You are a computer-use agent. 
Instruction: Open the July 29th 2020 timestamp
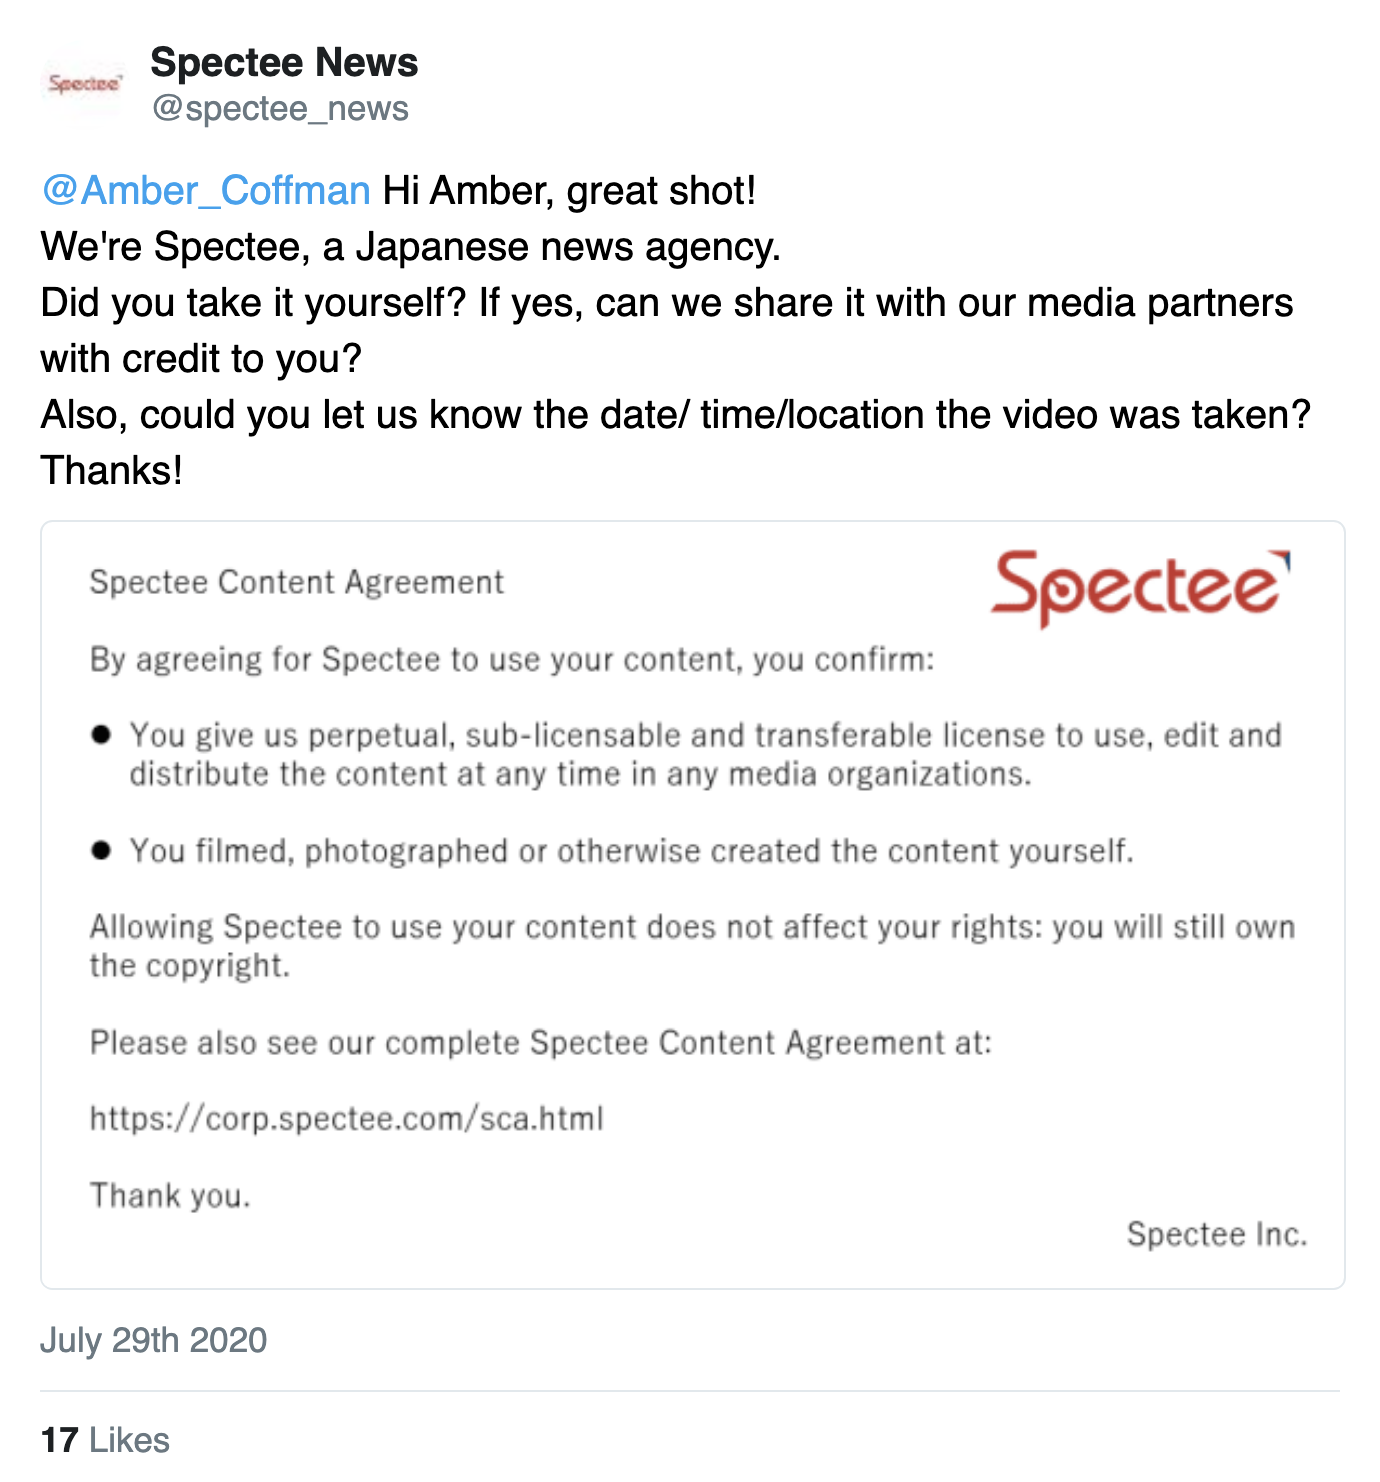tap(154, 1340)
